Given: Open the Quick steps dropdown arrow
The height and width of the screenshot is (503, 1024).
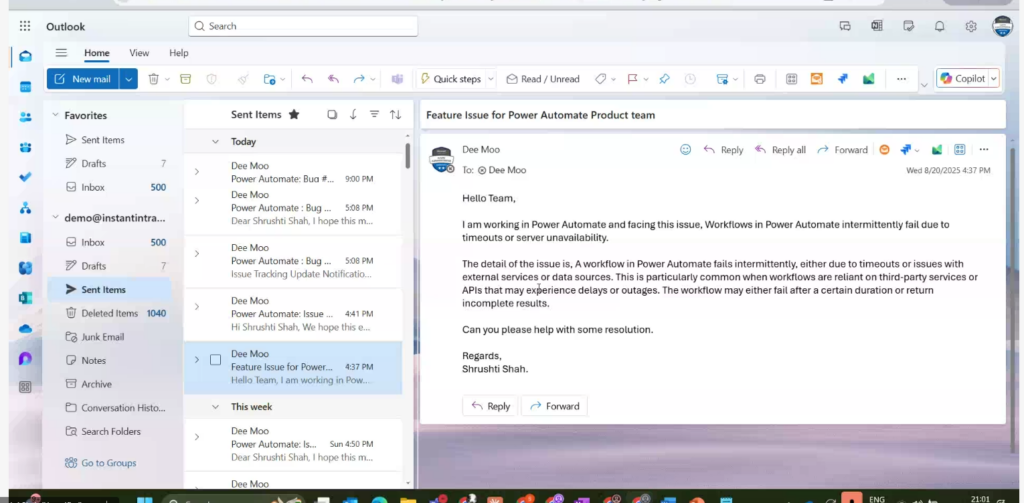Looking at the screenshot, I should coord(491,79).
